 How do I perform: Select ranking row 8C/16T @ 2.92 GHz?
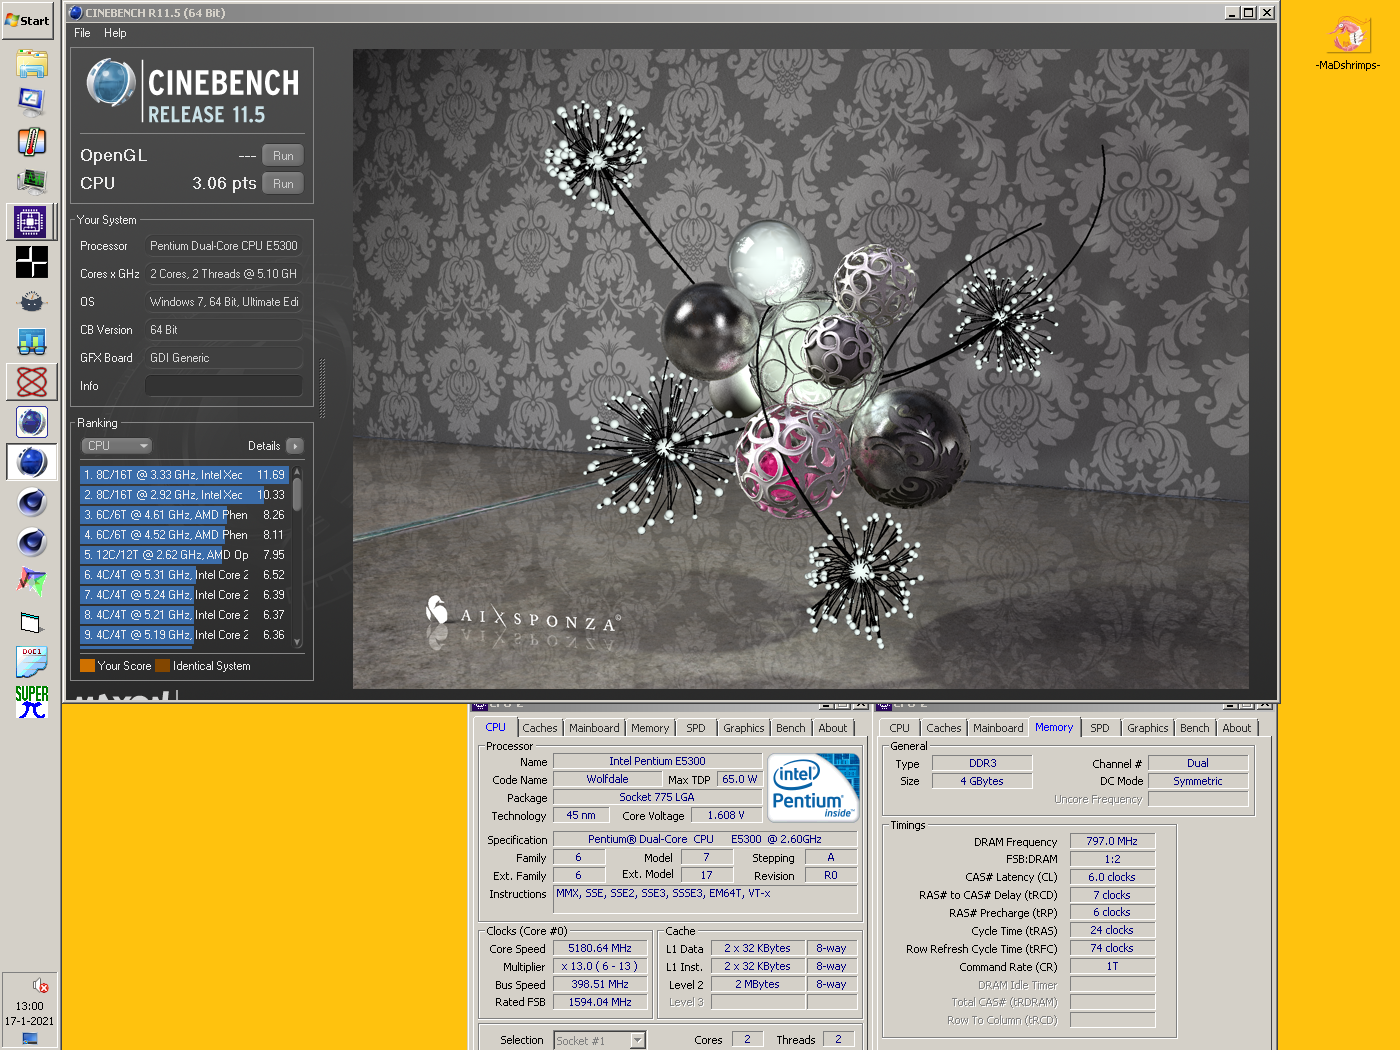coord(184,495)
